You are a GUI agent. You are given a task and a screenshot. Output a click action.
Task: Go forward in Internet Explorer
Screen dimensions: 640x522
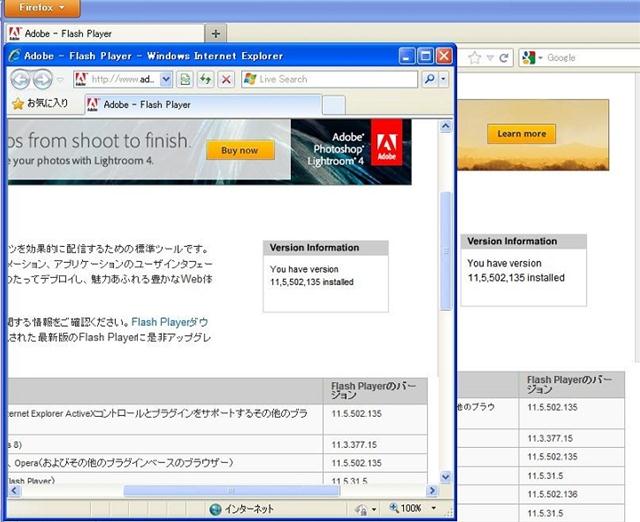click(x=42, y=79)
